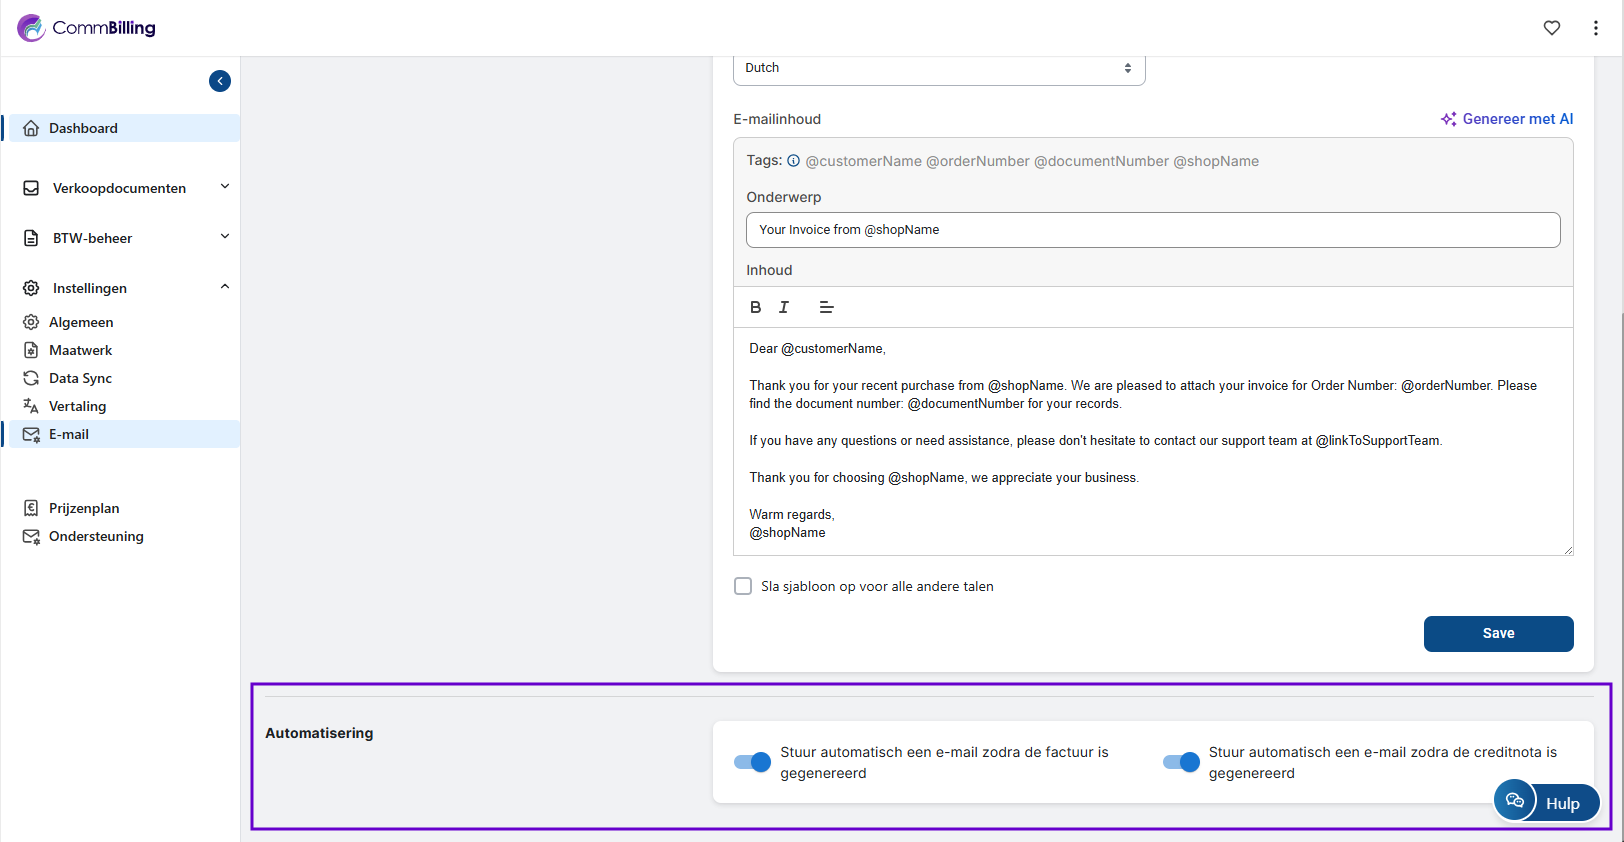Click the heart favorite icon
Viewport: 1624px width, 842px height.
click(x=1551, y=28)
